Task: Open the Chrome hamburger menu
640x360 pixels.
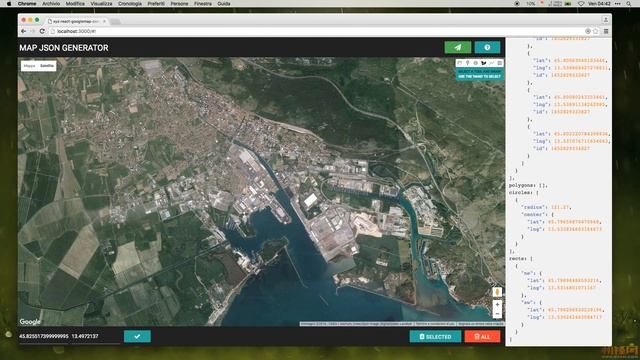Action: (x=606, y=31)
